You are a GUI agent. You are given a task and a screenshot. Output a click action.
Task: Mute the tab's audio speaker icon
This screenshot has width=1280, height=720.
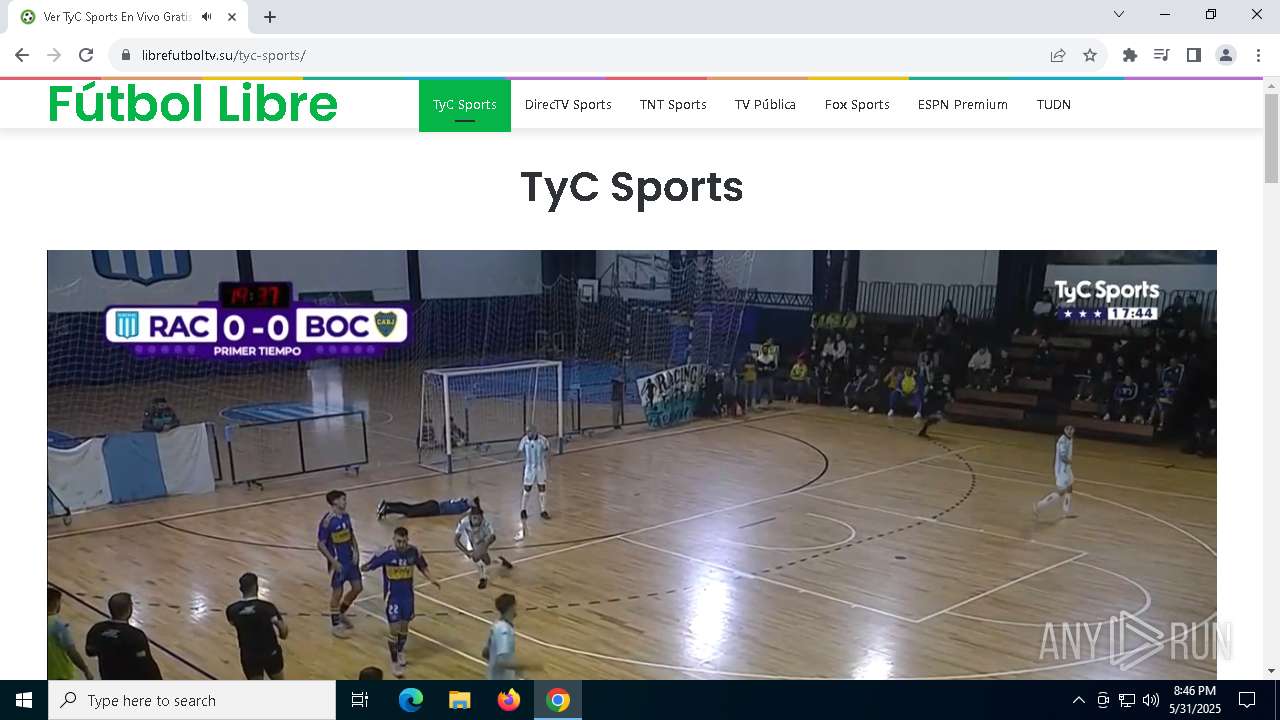click(x=206, y=17)
